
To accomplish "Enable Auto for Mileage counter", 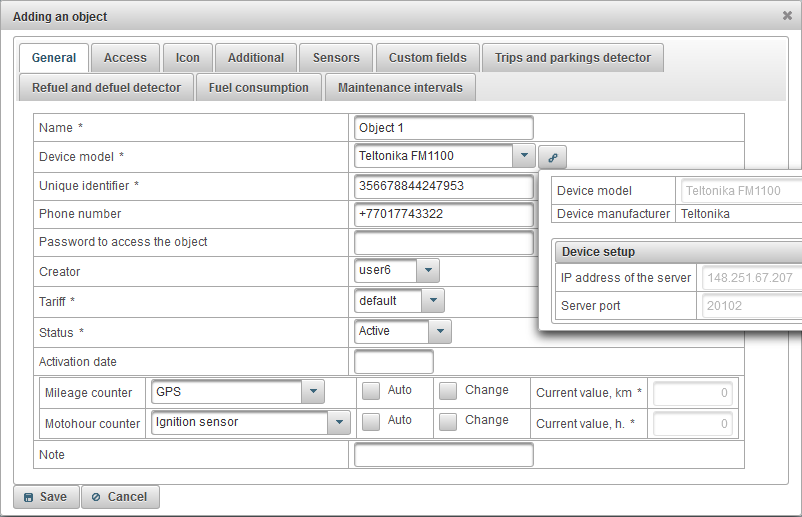I will click(371, 391).
